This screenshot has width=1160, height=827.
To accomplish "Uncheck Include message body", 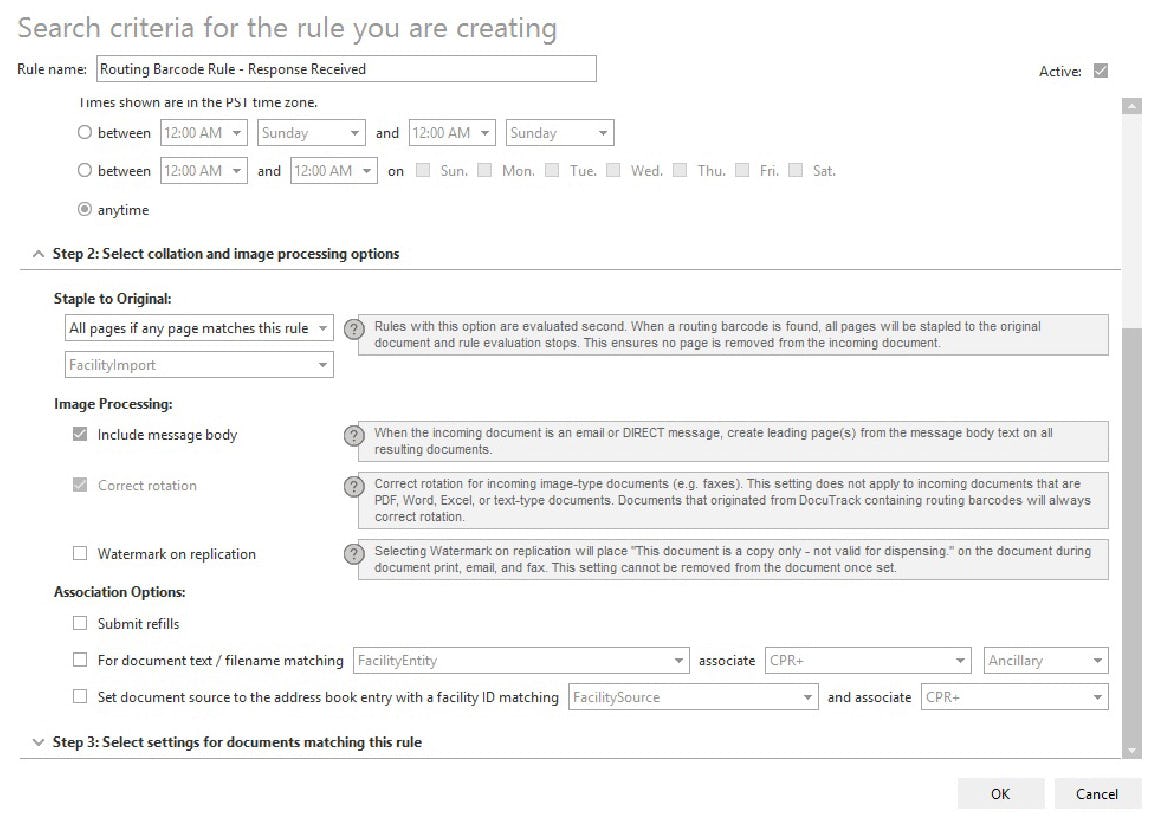I will (x=80, y=435).
